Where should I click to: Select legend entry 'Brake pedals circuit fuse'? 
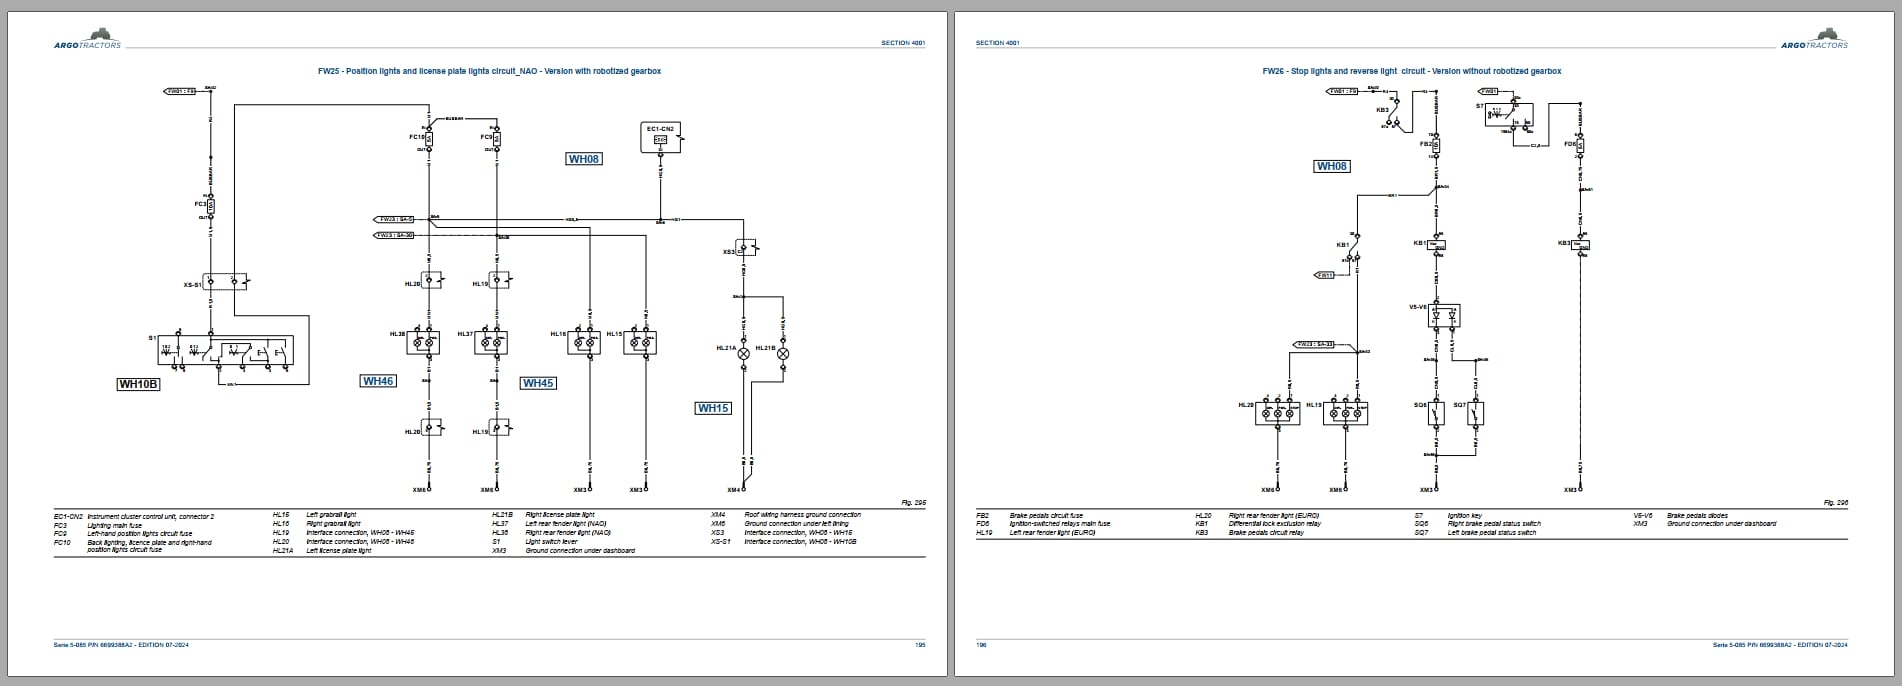click(1046, 516)
